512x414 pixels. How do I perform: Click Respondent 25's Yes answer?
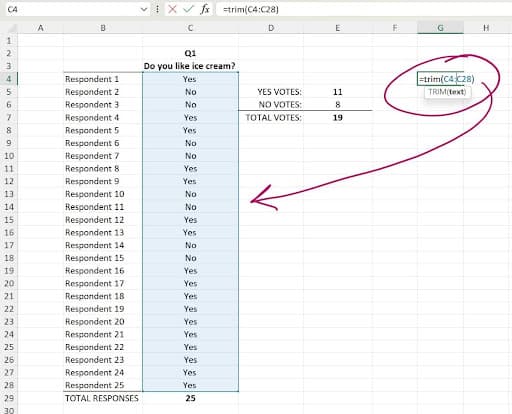click(x=190, y=385)
